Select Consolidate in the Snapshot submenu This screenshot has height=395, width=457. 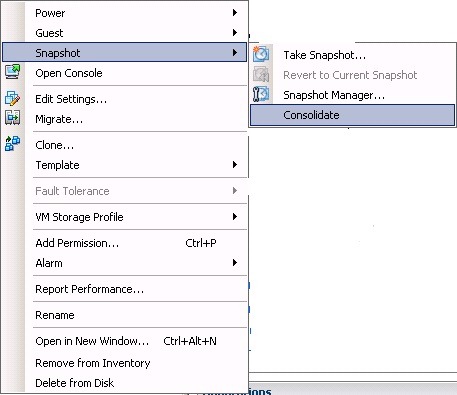[352, 115]
